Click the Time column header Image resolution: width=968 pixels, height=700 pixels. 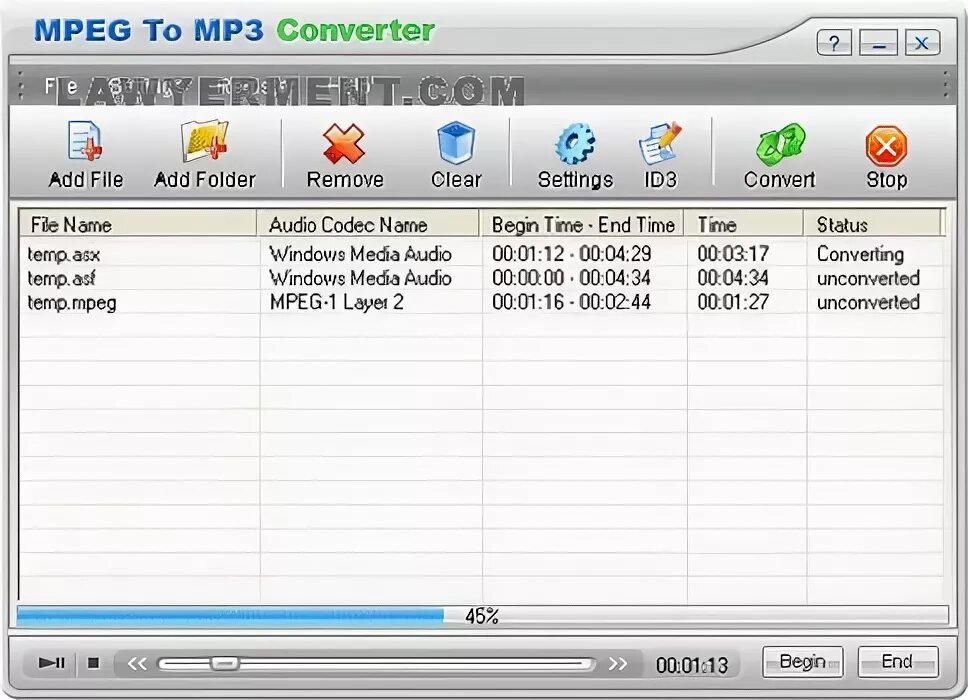744,224
